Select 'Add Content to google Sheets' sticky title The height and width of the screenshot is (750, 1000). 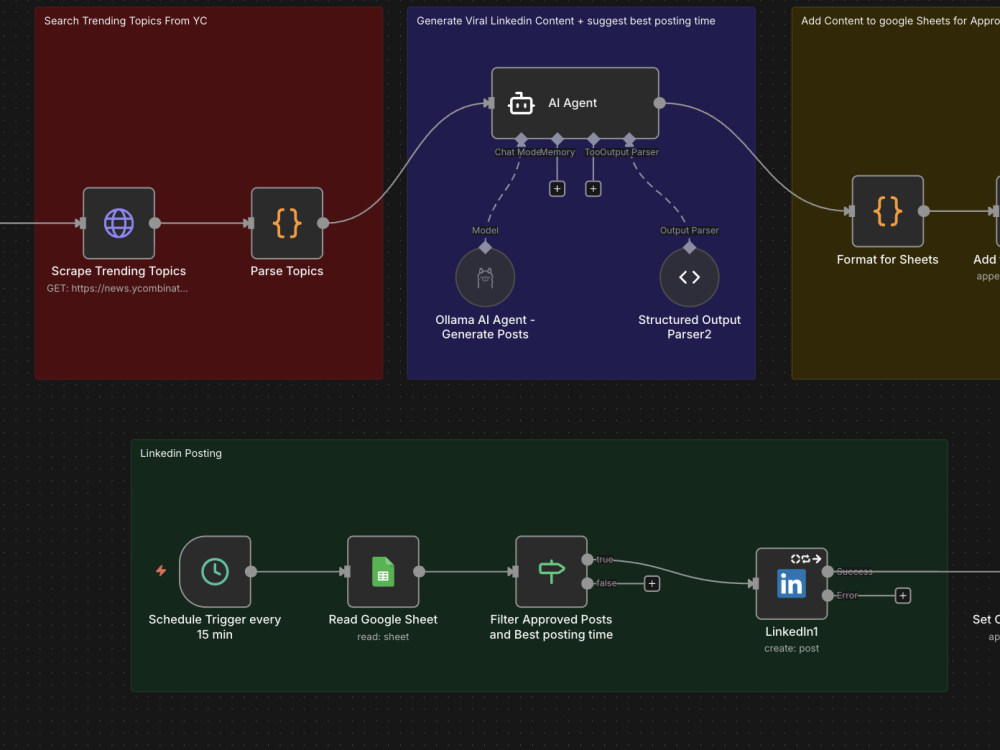[x=900, y=20]
